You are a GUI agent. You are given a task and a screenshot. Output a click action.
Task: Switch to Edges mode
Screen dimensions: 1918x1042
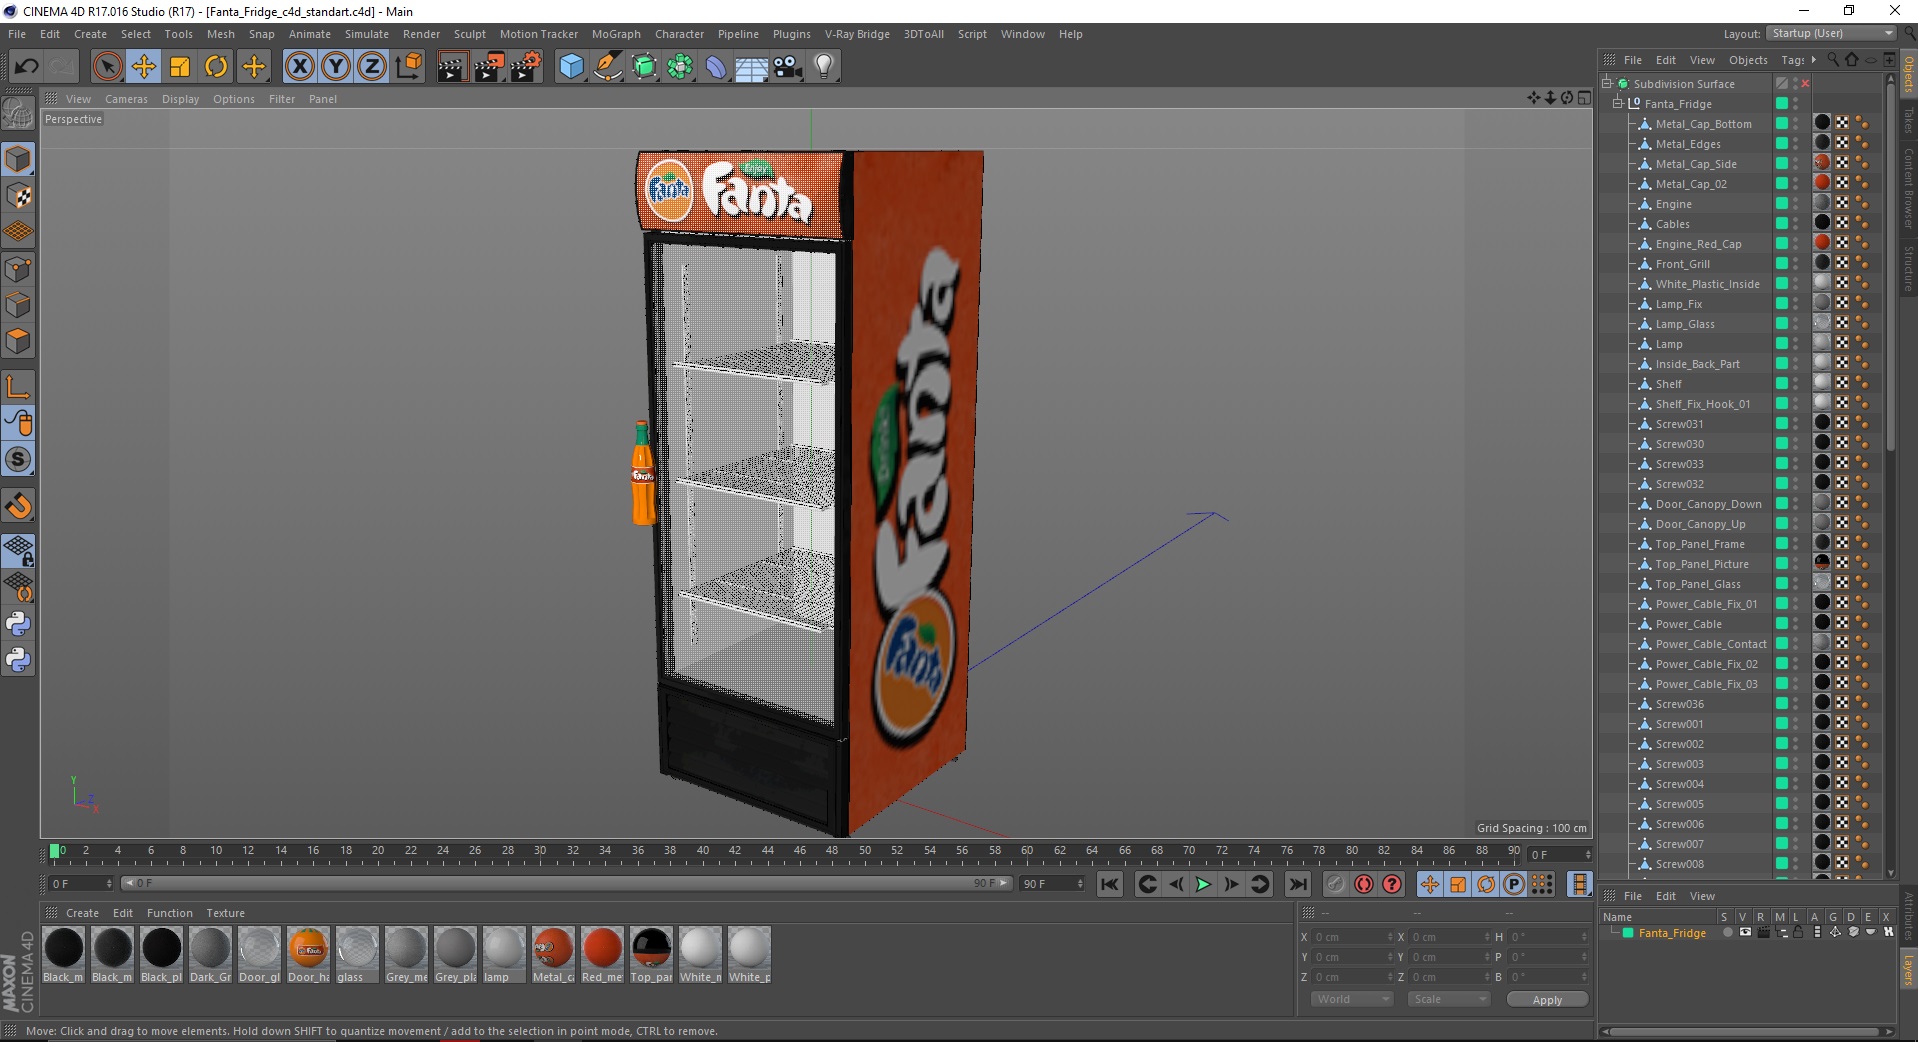click(18, 305)
